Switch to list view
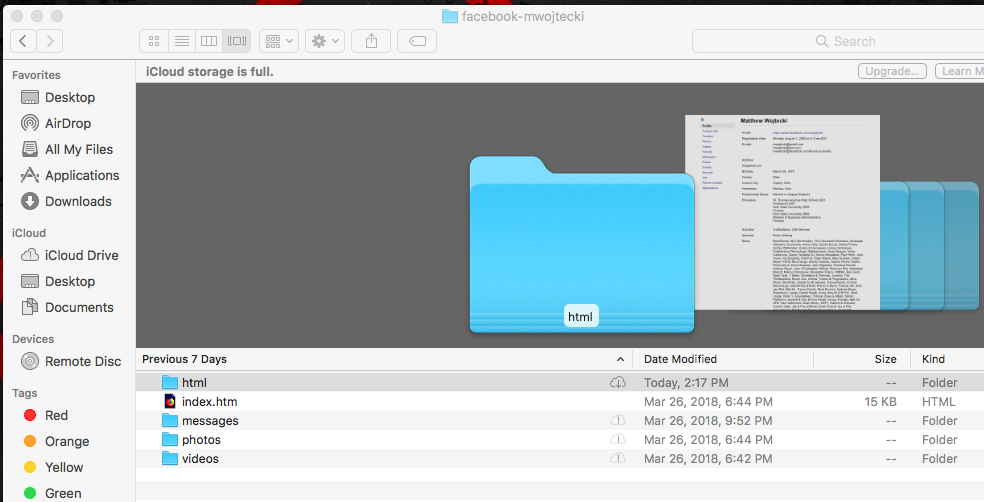The width and height of the screenshot is (984, 502). (x=181, y=41)
